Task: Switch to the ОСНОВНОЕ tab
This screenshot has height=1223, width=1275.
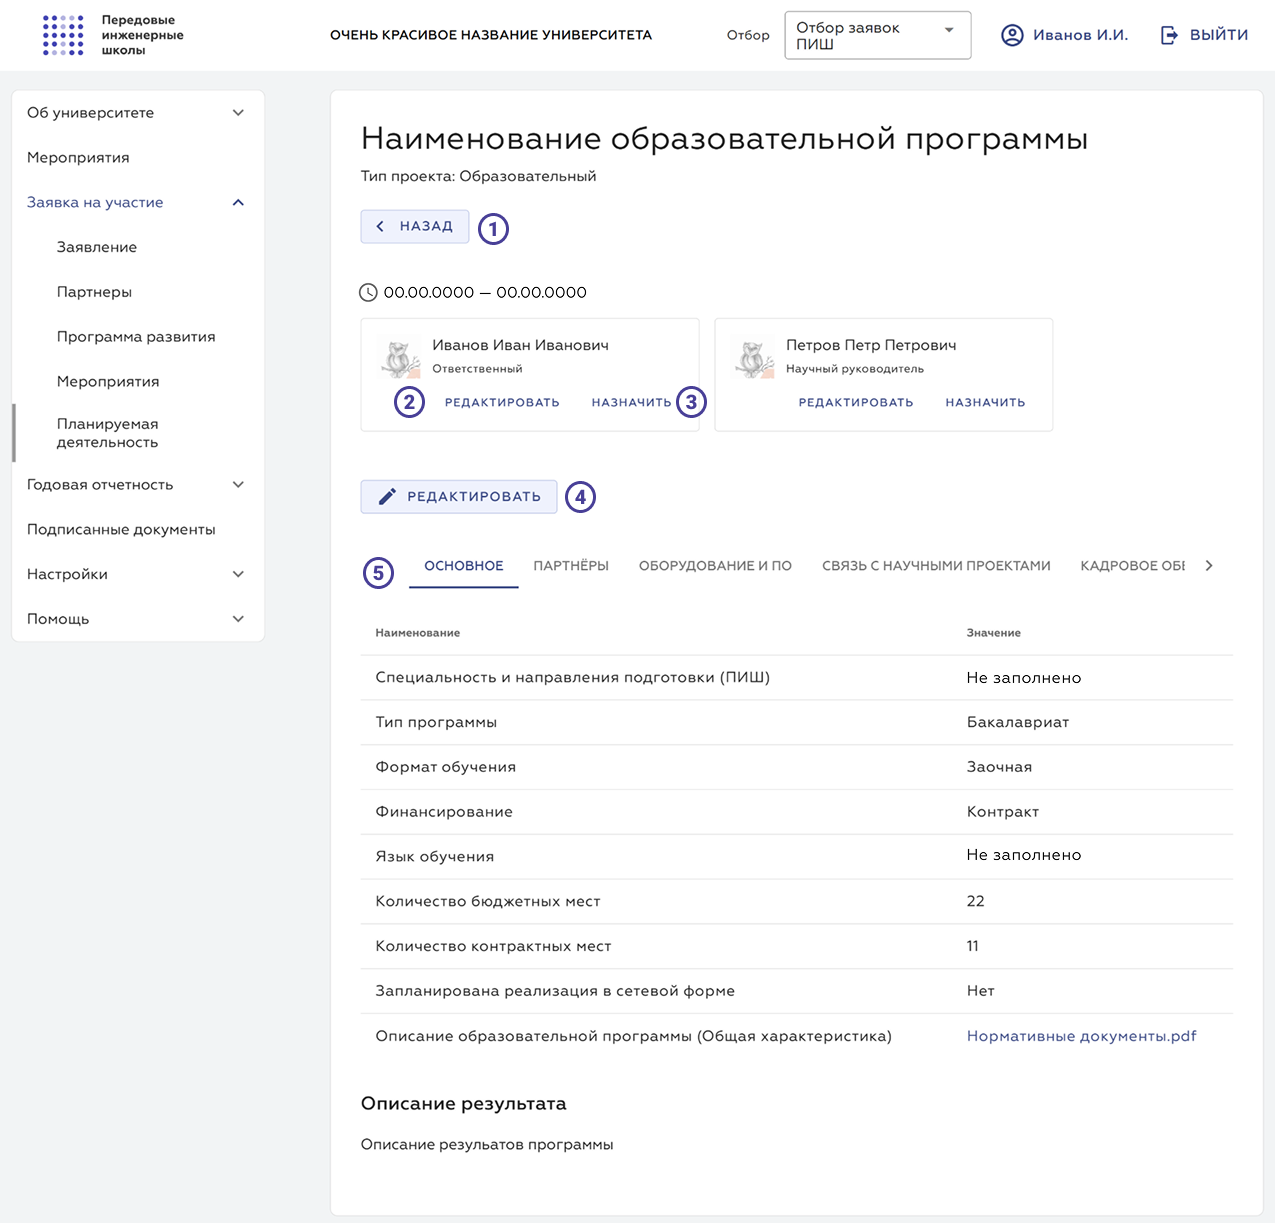Action: [464, 566]
